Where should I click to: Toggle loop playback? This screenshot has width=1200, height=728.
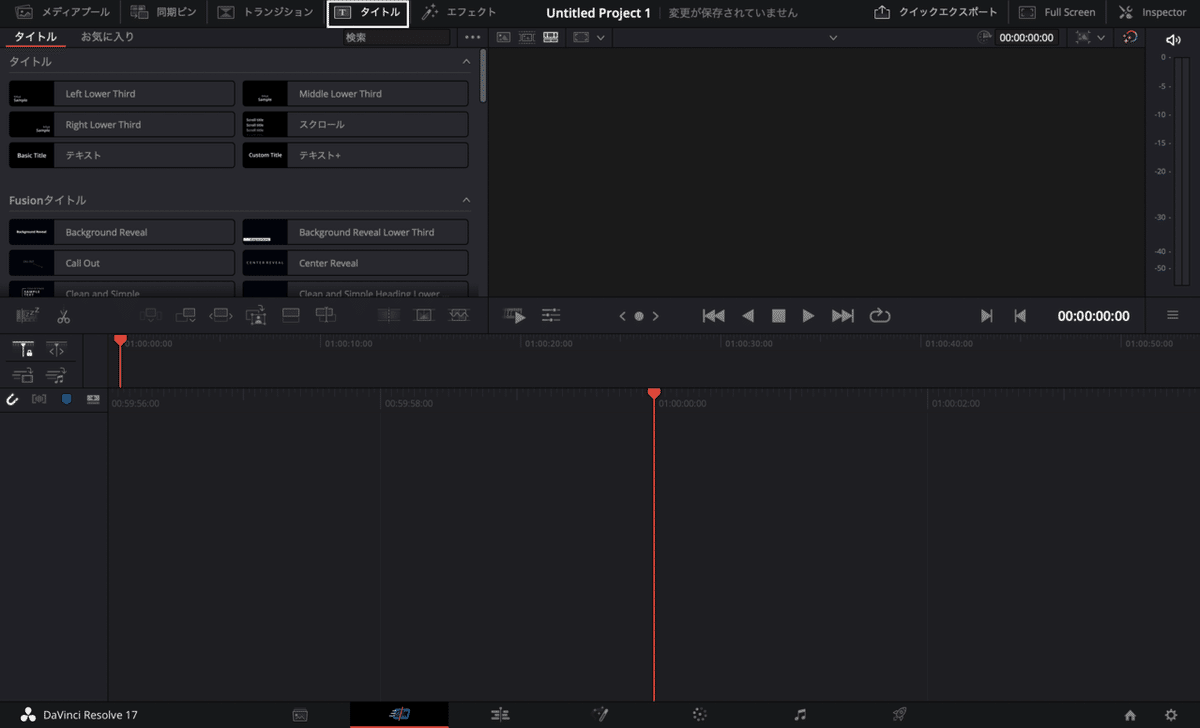(880, 316)
